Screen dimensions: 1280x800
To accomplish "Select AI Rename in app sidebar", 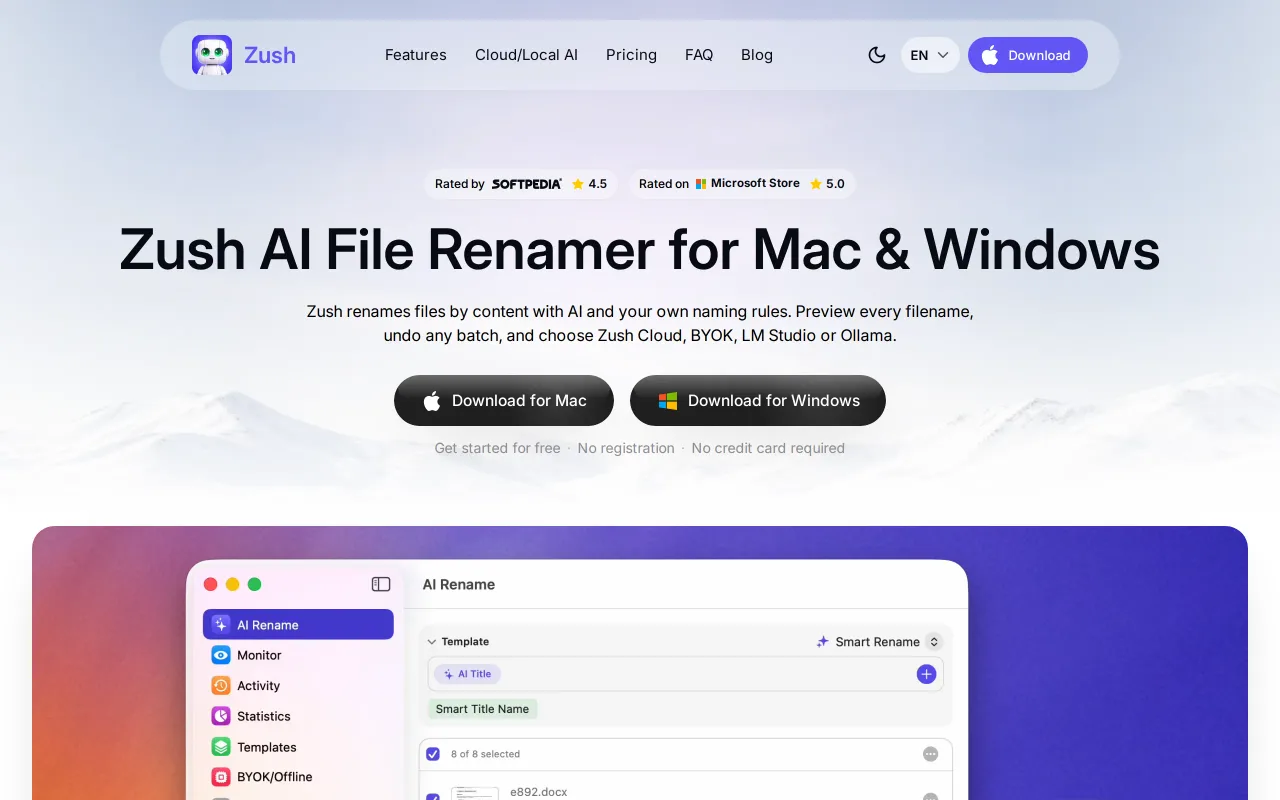I will pos(298,624).
